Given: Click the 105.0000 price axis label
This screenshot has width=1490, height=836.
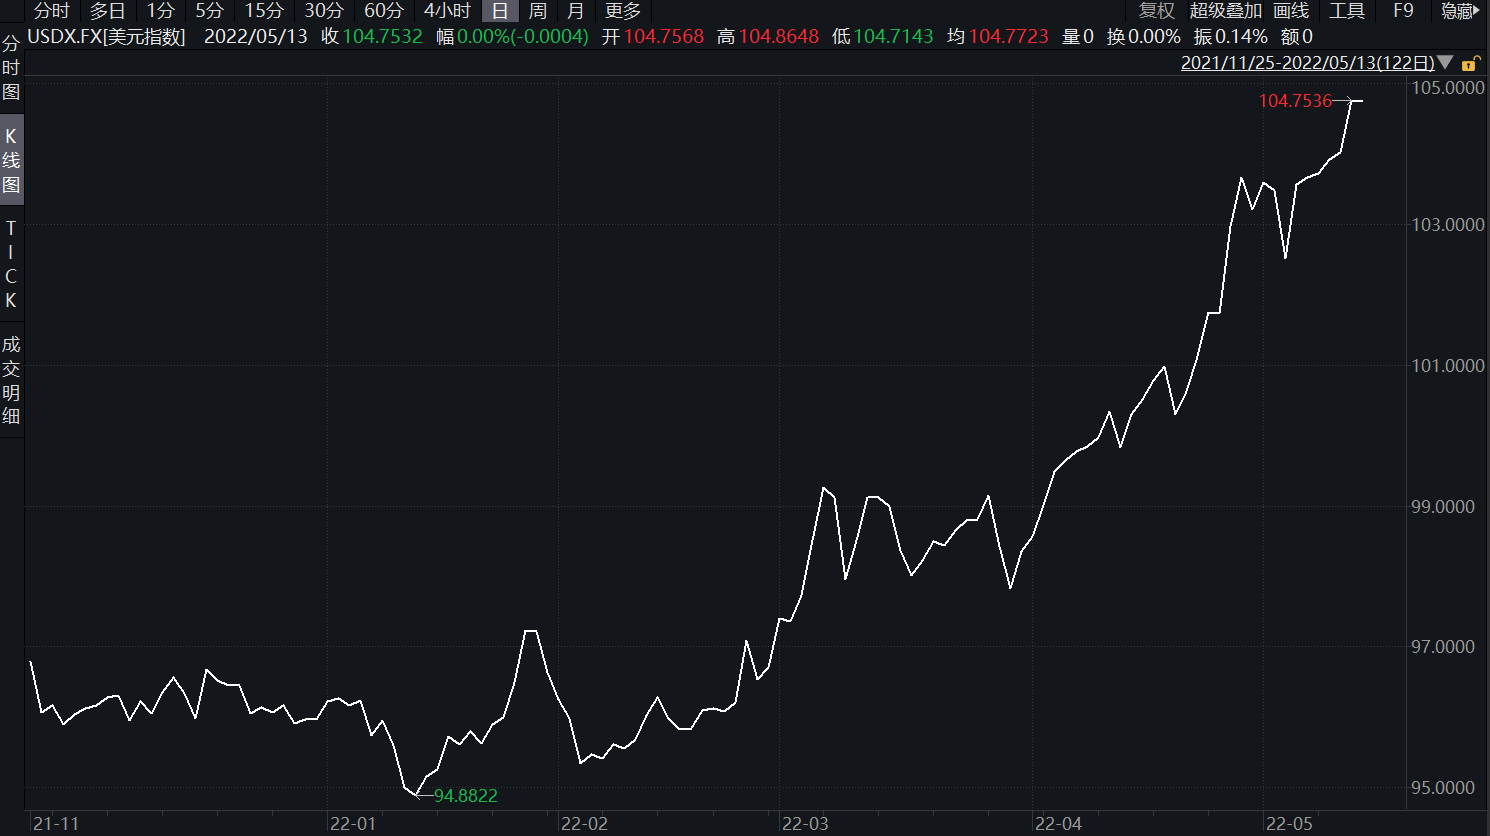Looking at the screenshot, I should click(1448, 88).
